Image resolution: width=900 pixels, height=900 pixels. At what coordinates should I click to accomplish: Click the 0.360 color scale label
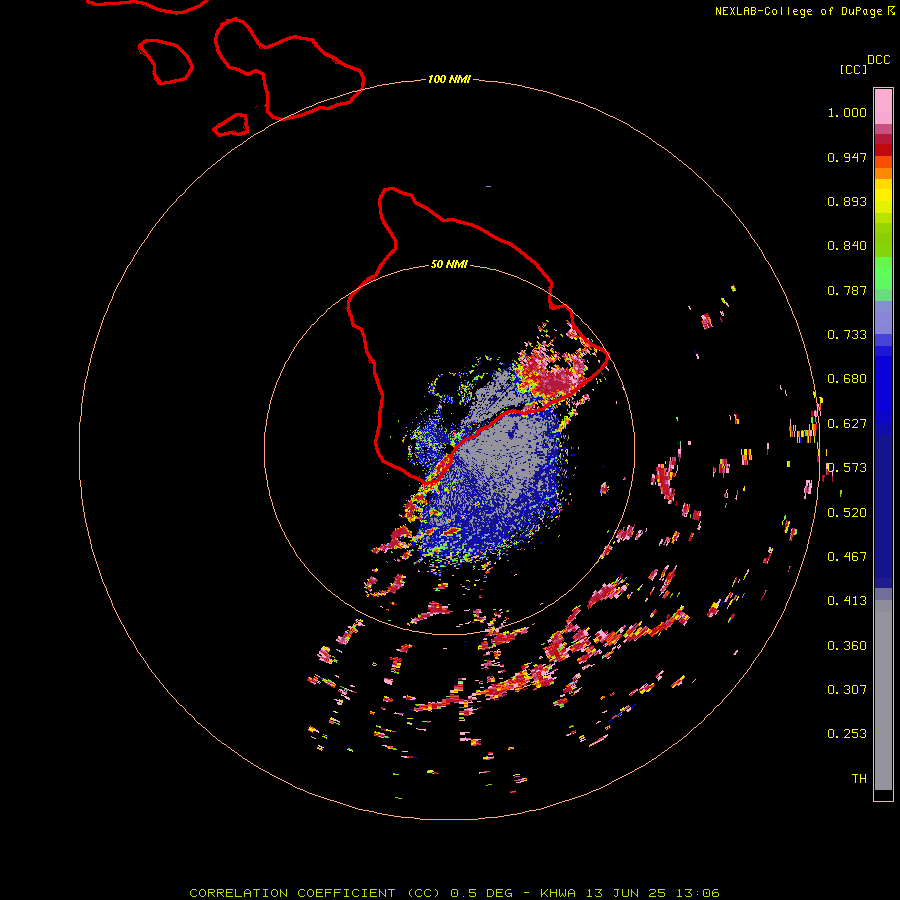[847, 646]
